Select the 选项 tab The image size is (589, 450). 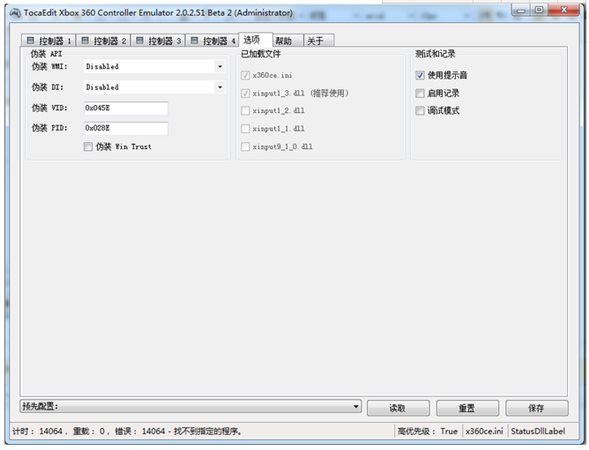pos(255,40)
